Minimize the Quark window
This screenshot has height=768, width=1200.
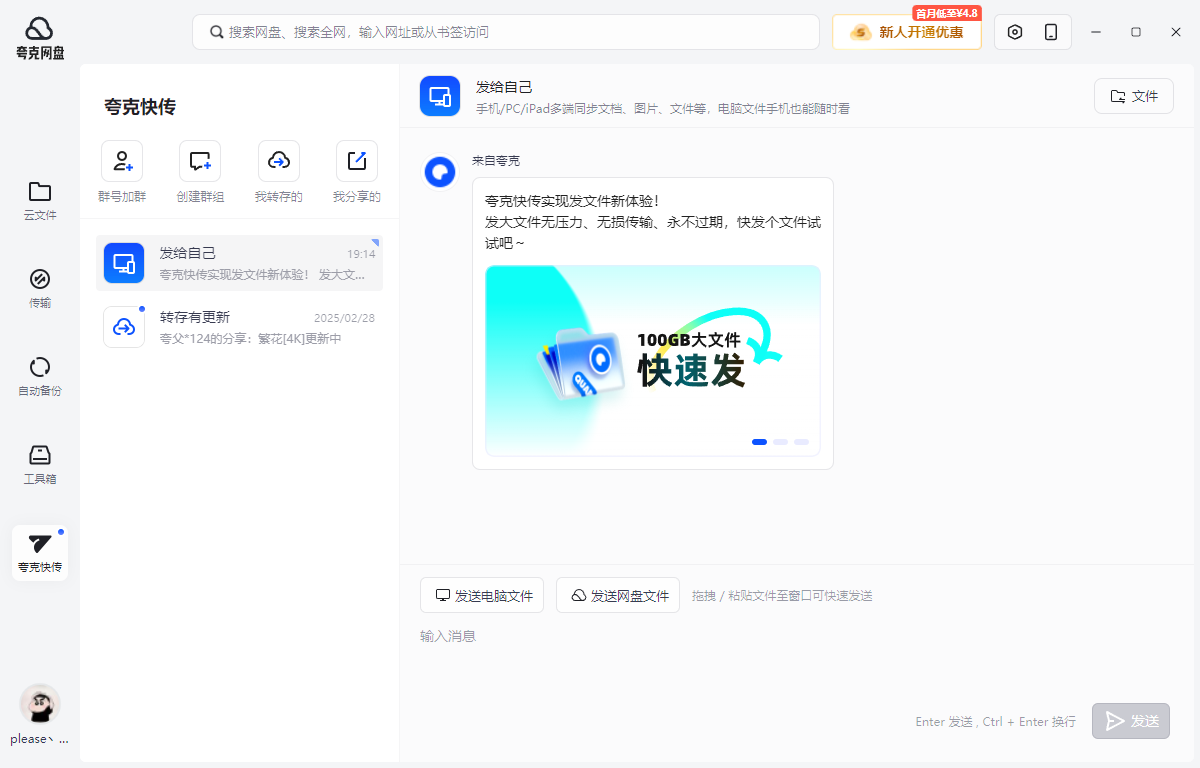[1096, 32]
